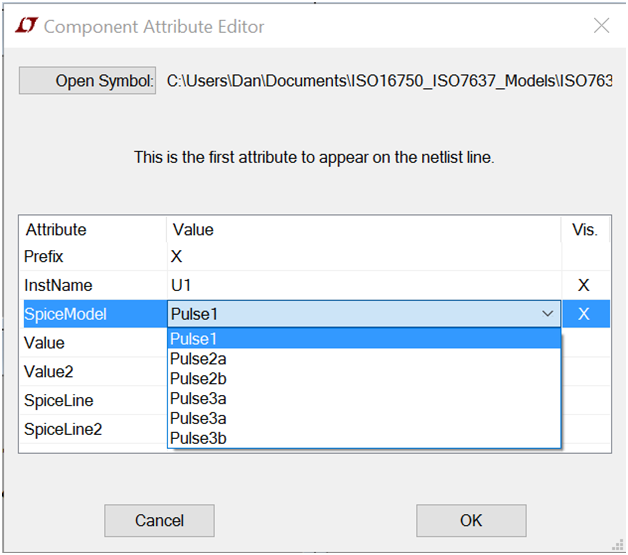The width and height of the screenshot is (628, 555).
Task: Select Pulse1 from the dropdown list
Action: pos(364,339)
